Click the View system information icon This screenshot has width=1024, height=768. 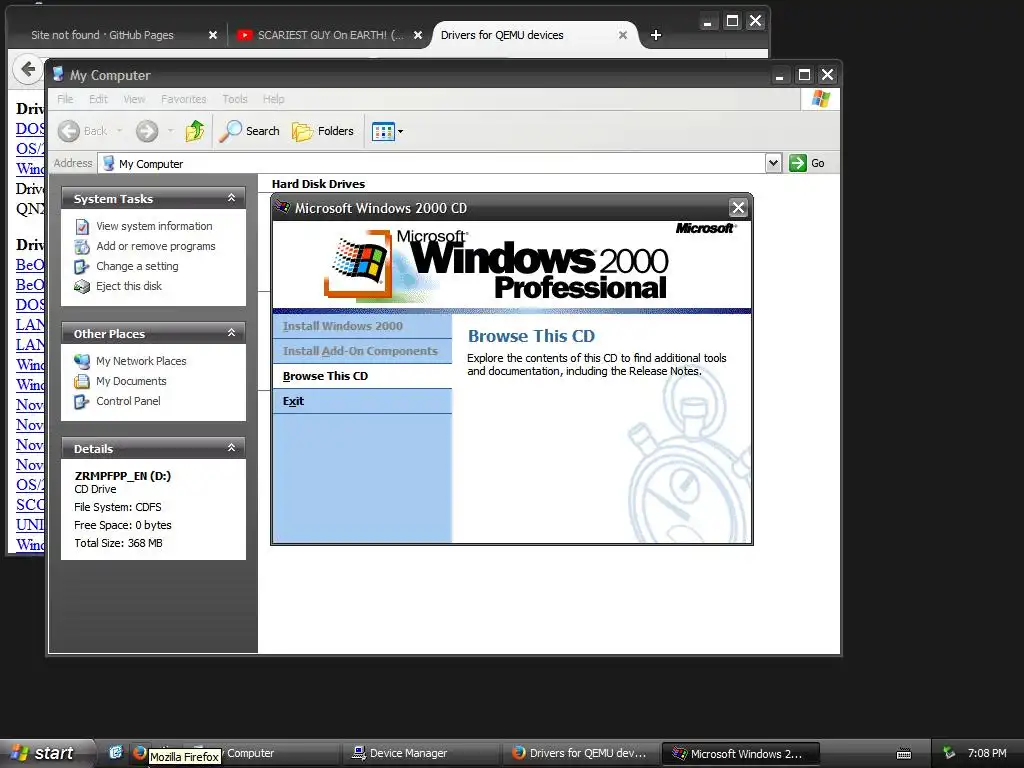point(82,227)
